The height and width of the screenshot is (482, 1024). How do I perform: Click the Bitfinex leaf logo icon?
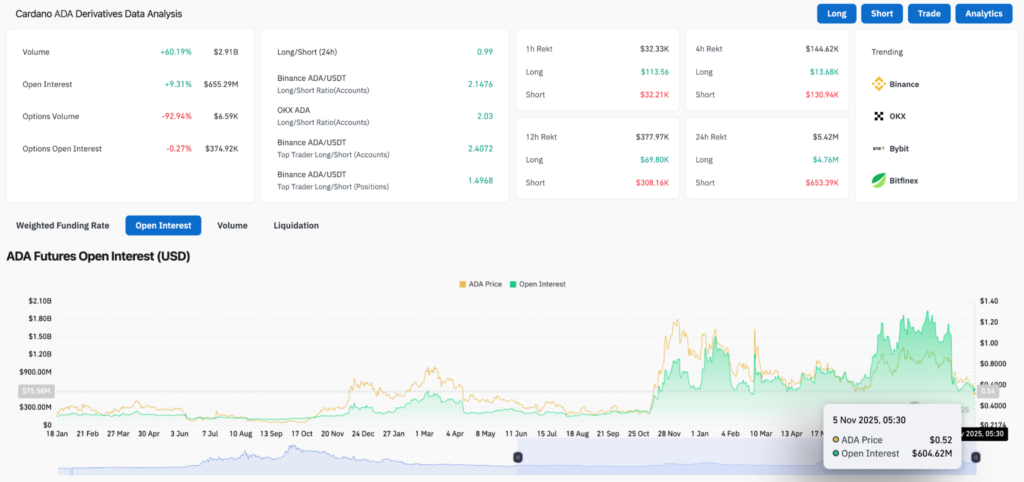click(x=879, y=180)
